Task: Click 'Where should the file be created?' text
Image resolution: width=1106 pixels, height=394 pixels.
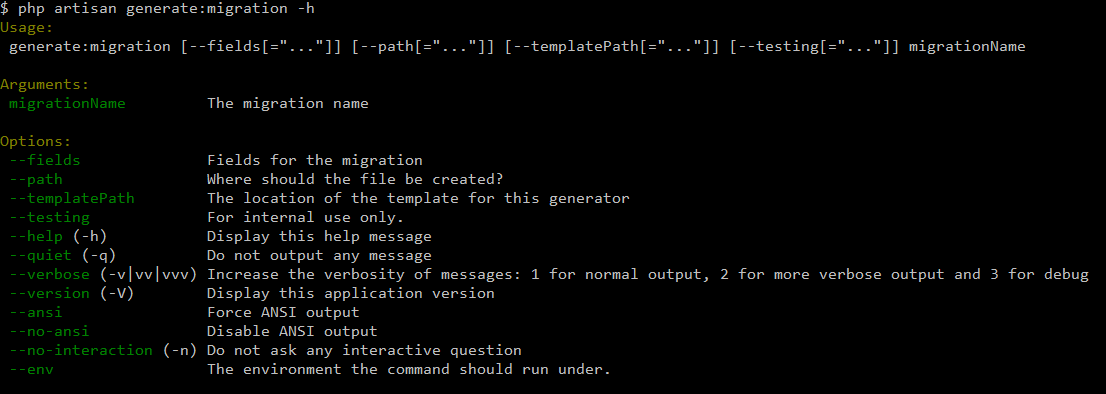Action: (355, 180)
